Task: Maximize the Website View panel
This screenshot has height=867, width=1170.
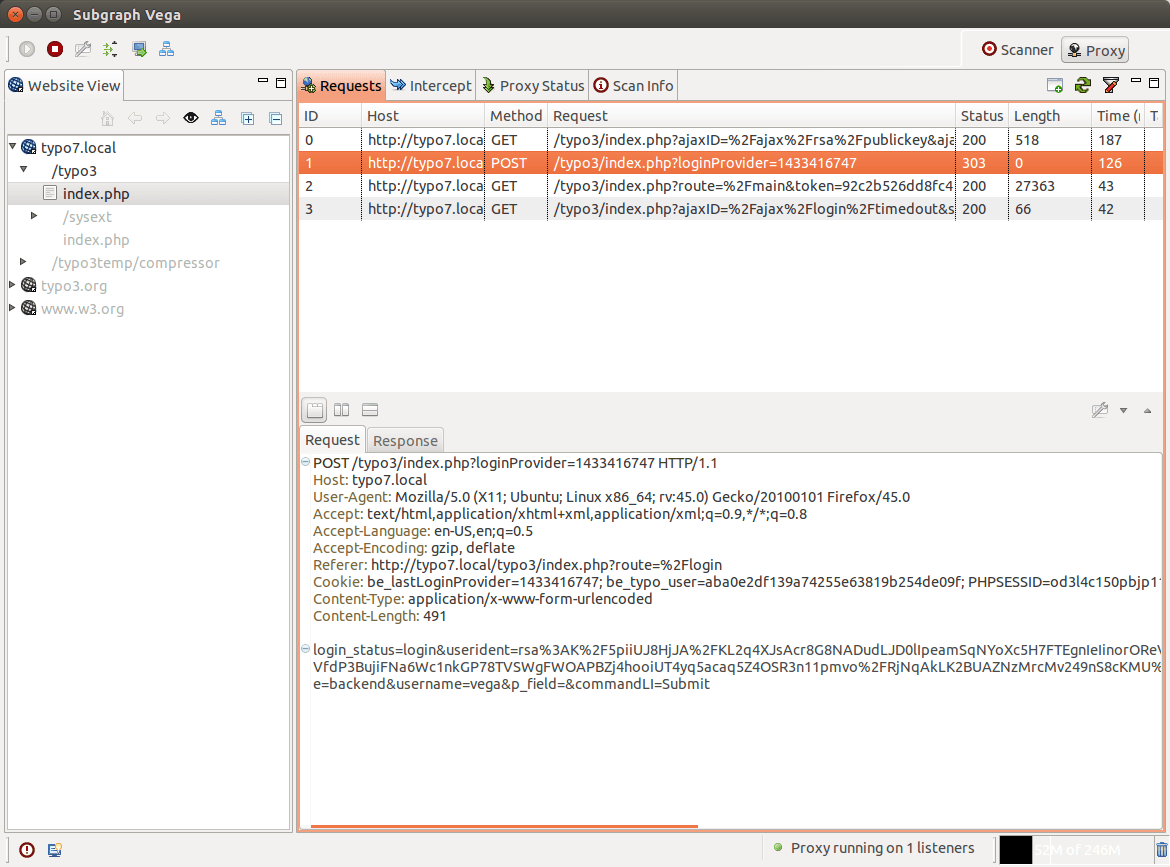Action: tap(281, 83)
